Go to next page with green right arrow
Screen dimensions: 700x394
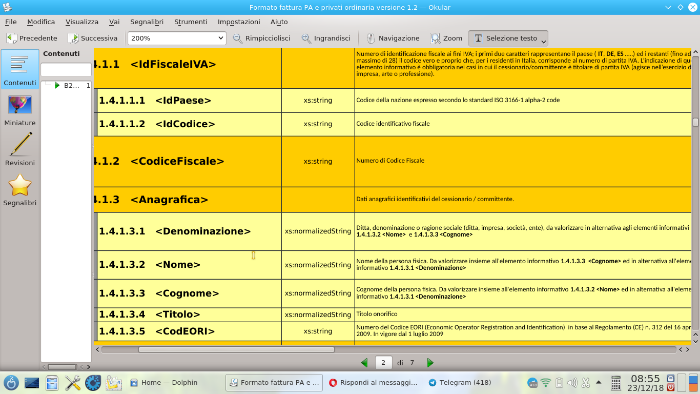pyautogui.click(x=430, y=363)
